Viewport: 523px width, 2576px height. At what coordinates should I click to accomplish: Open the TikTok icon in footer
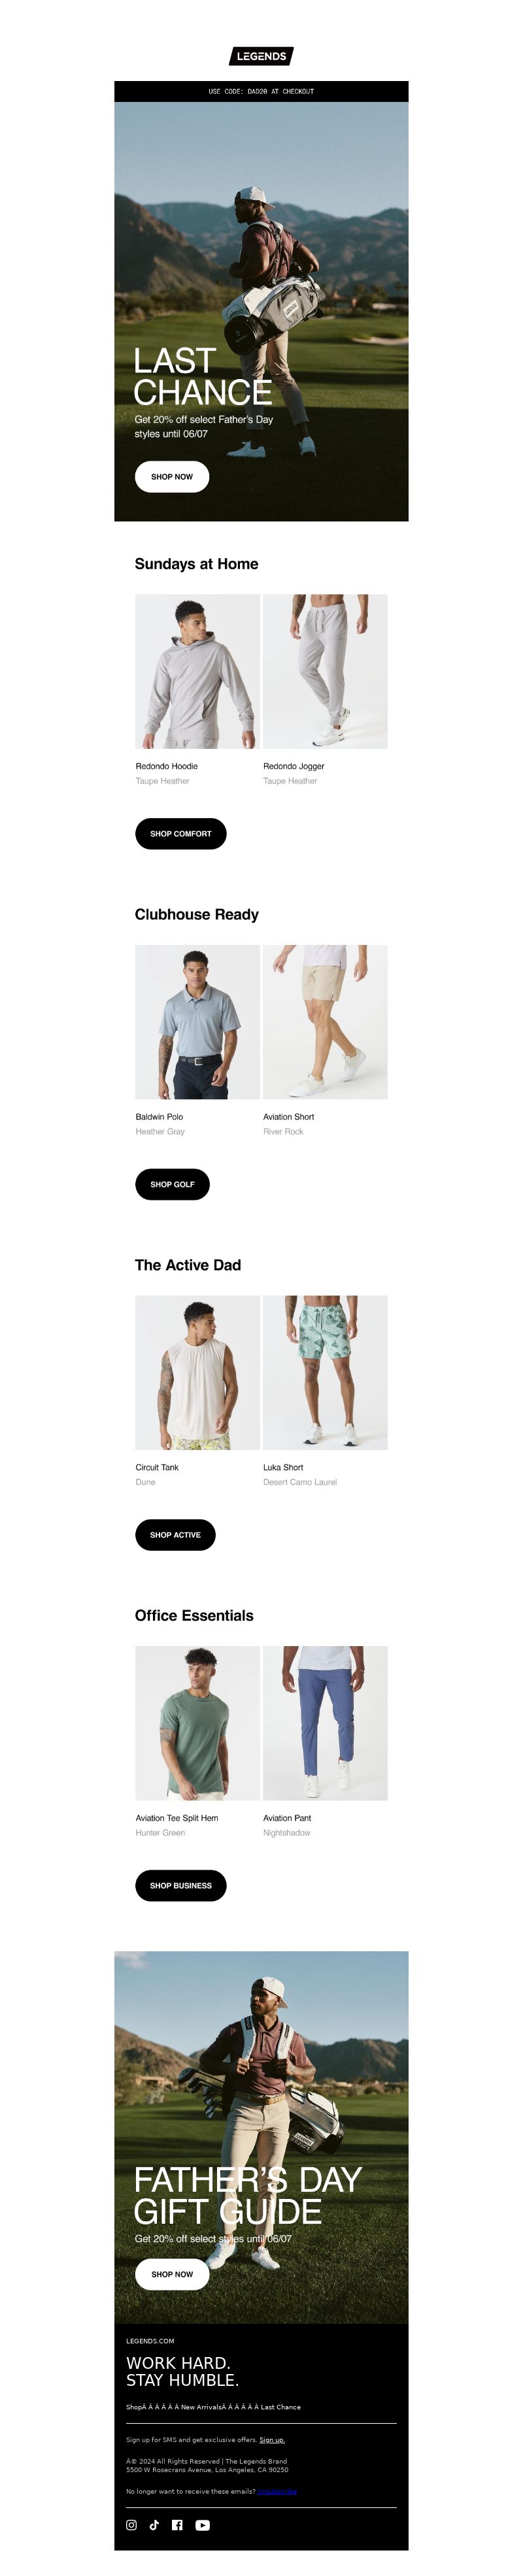pos(154,2525)
